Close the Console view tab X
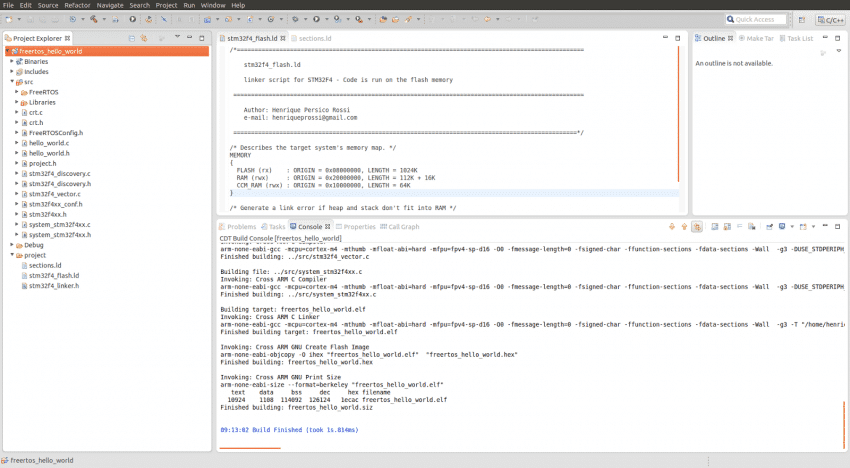 [x=327, y=227]
